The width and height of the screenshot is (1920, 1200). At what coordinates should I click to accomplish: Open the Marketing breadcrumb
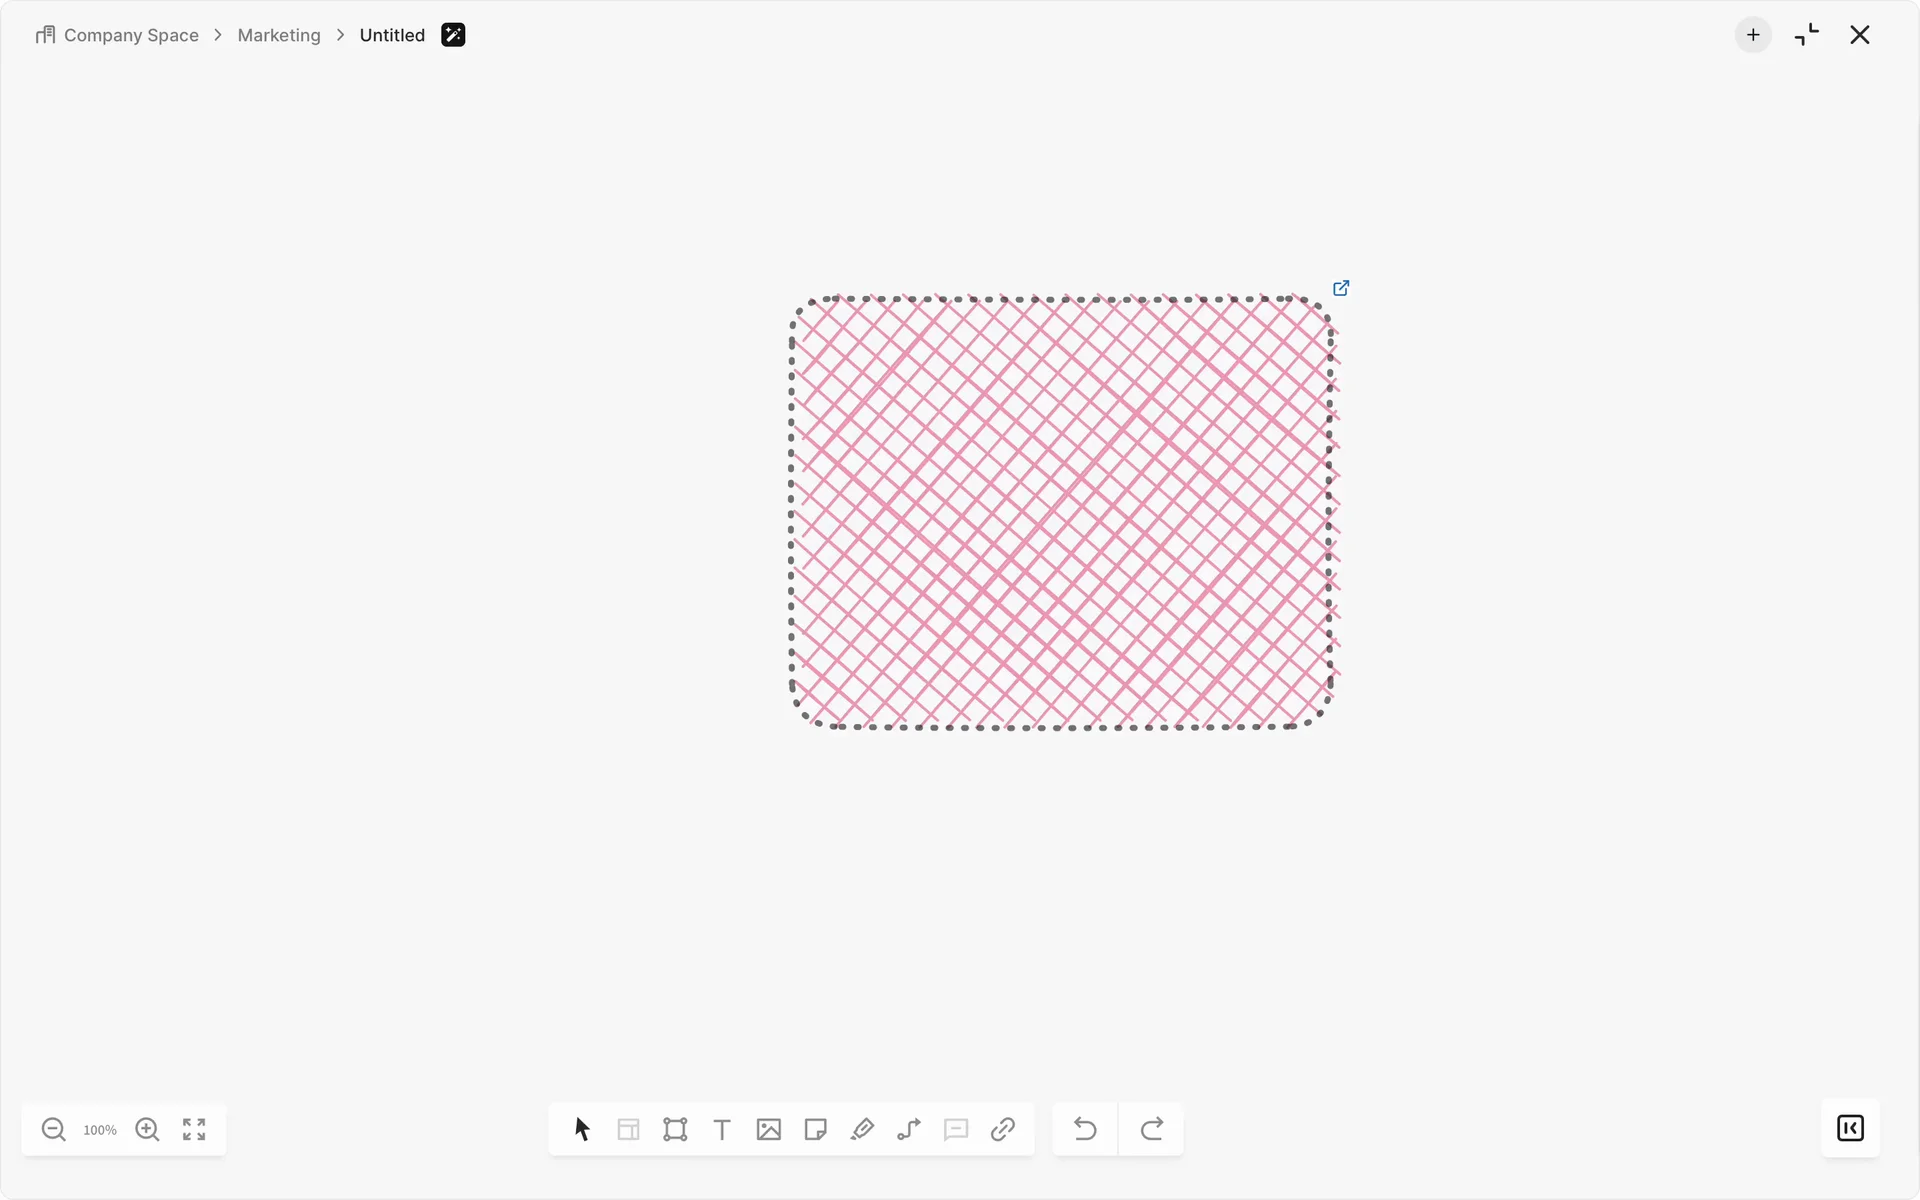pyautogui.click(x=279, y=35)
